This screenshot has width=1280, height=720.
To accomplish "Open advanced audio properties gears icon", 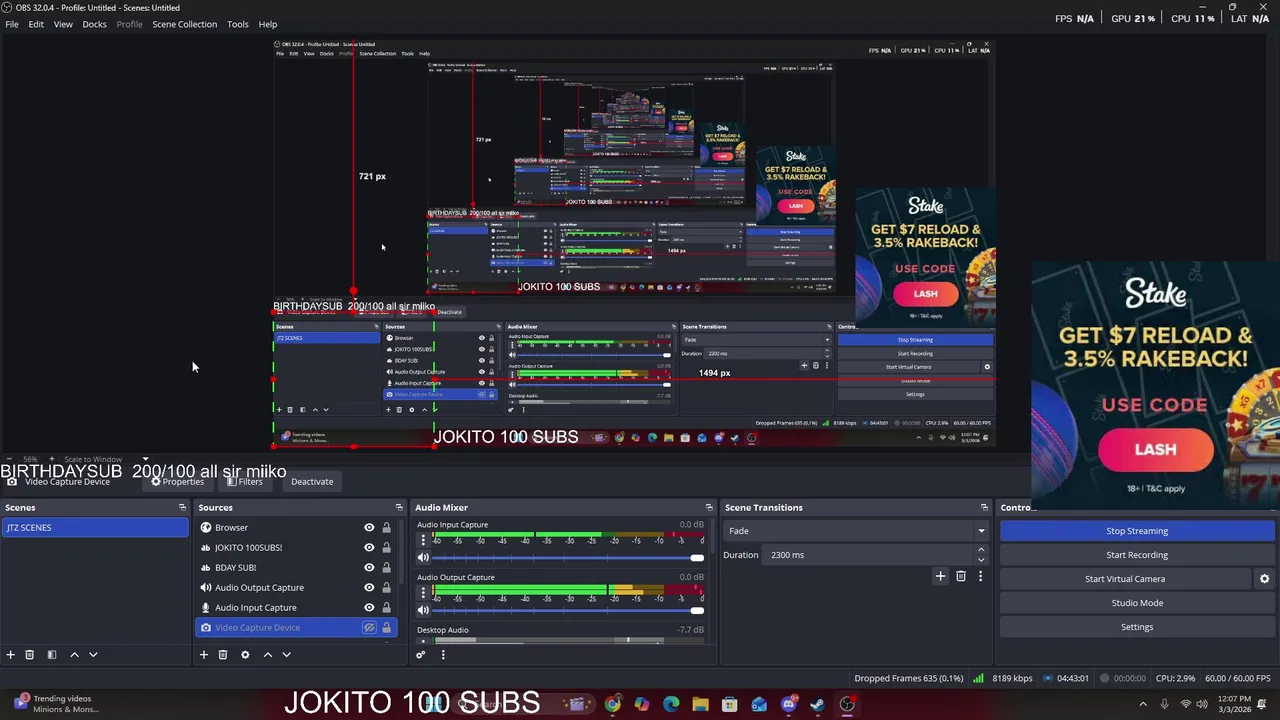I will [x=421, y=655].
